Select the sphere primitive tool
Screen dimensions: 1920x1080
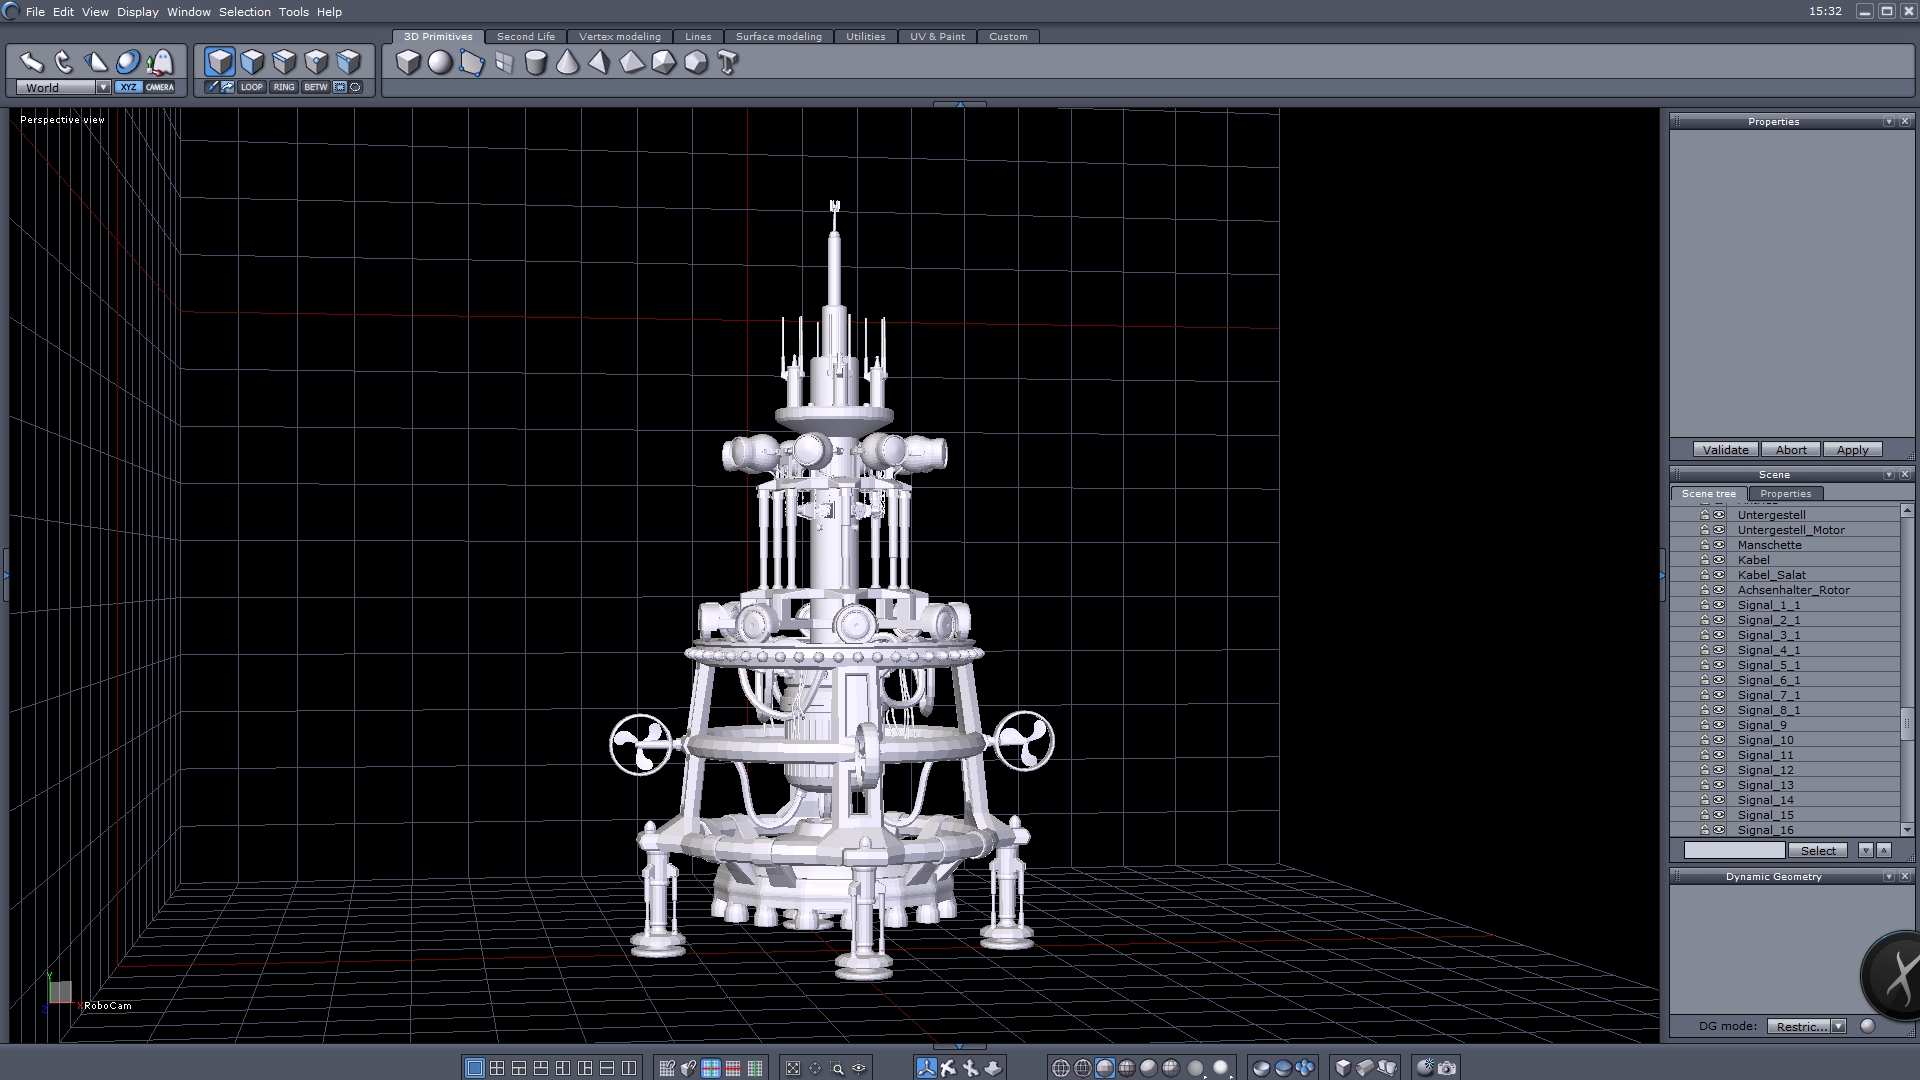click(x=440, y=63)
